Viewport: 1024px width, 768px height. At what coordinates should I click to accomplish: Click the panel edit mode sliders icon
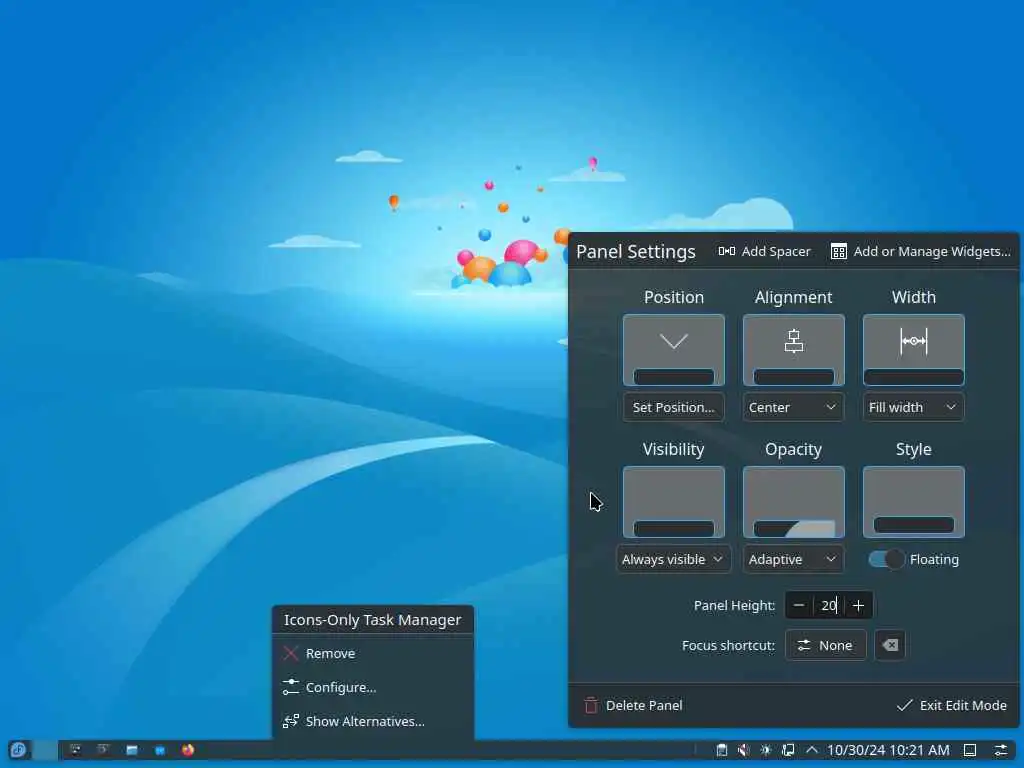(x=1000, y=750)
